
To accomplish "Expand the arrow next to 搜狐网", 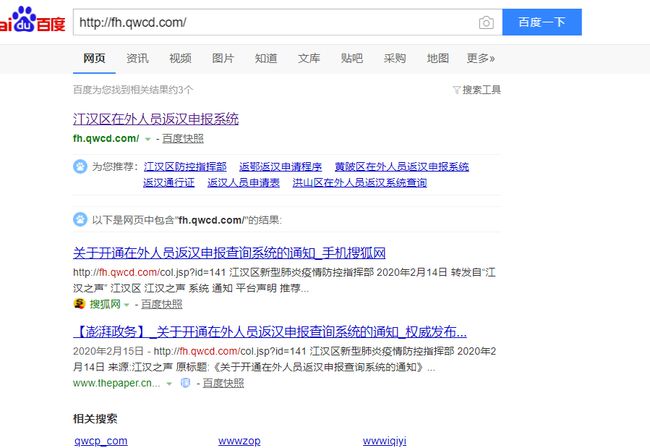I will click(128, 304).
